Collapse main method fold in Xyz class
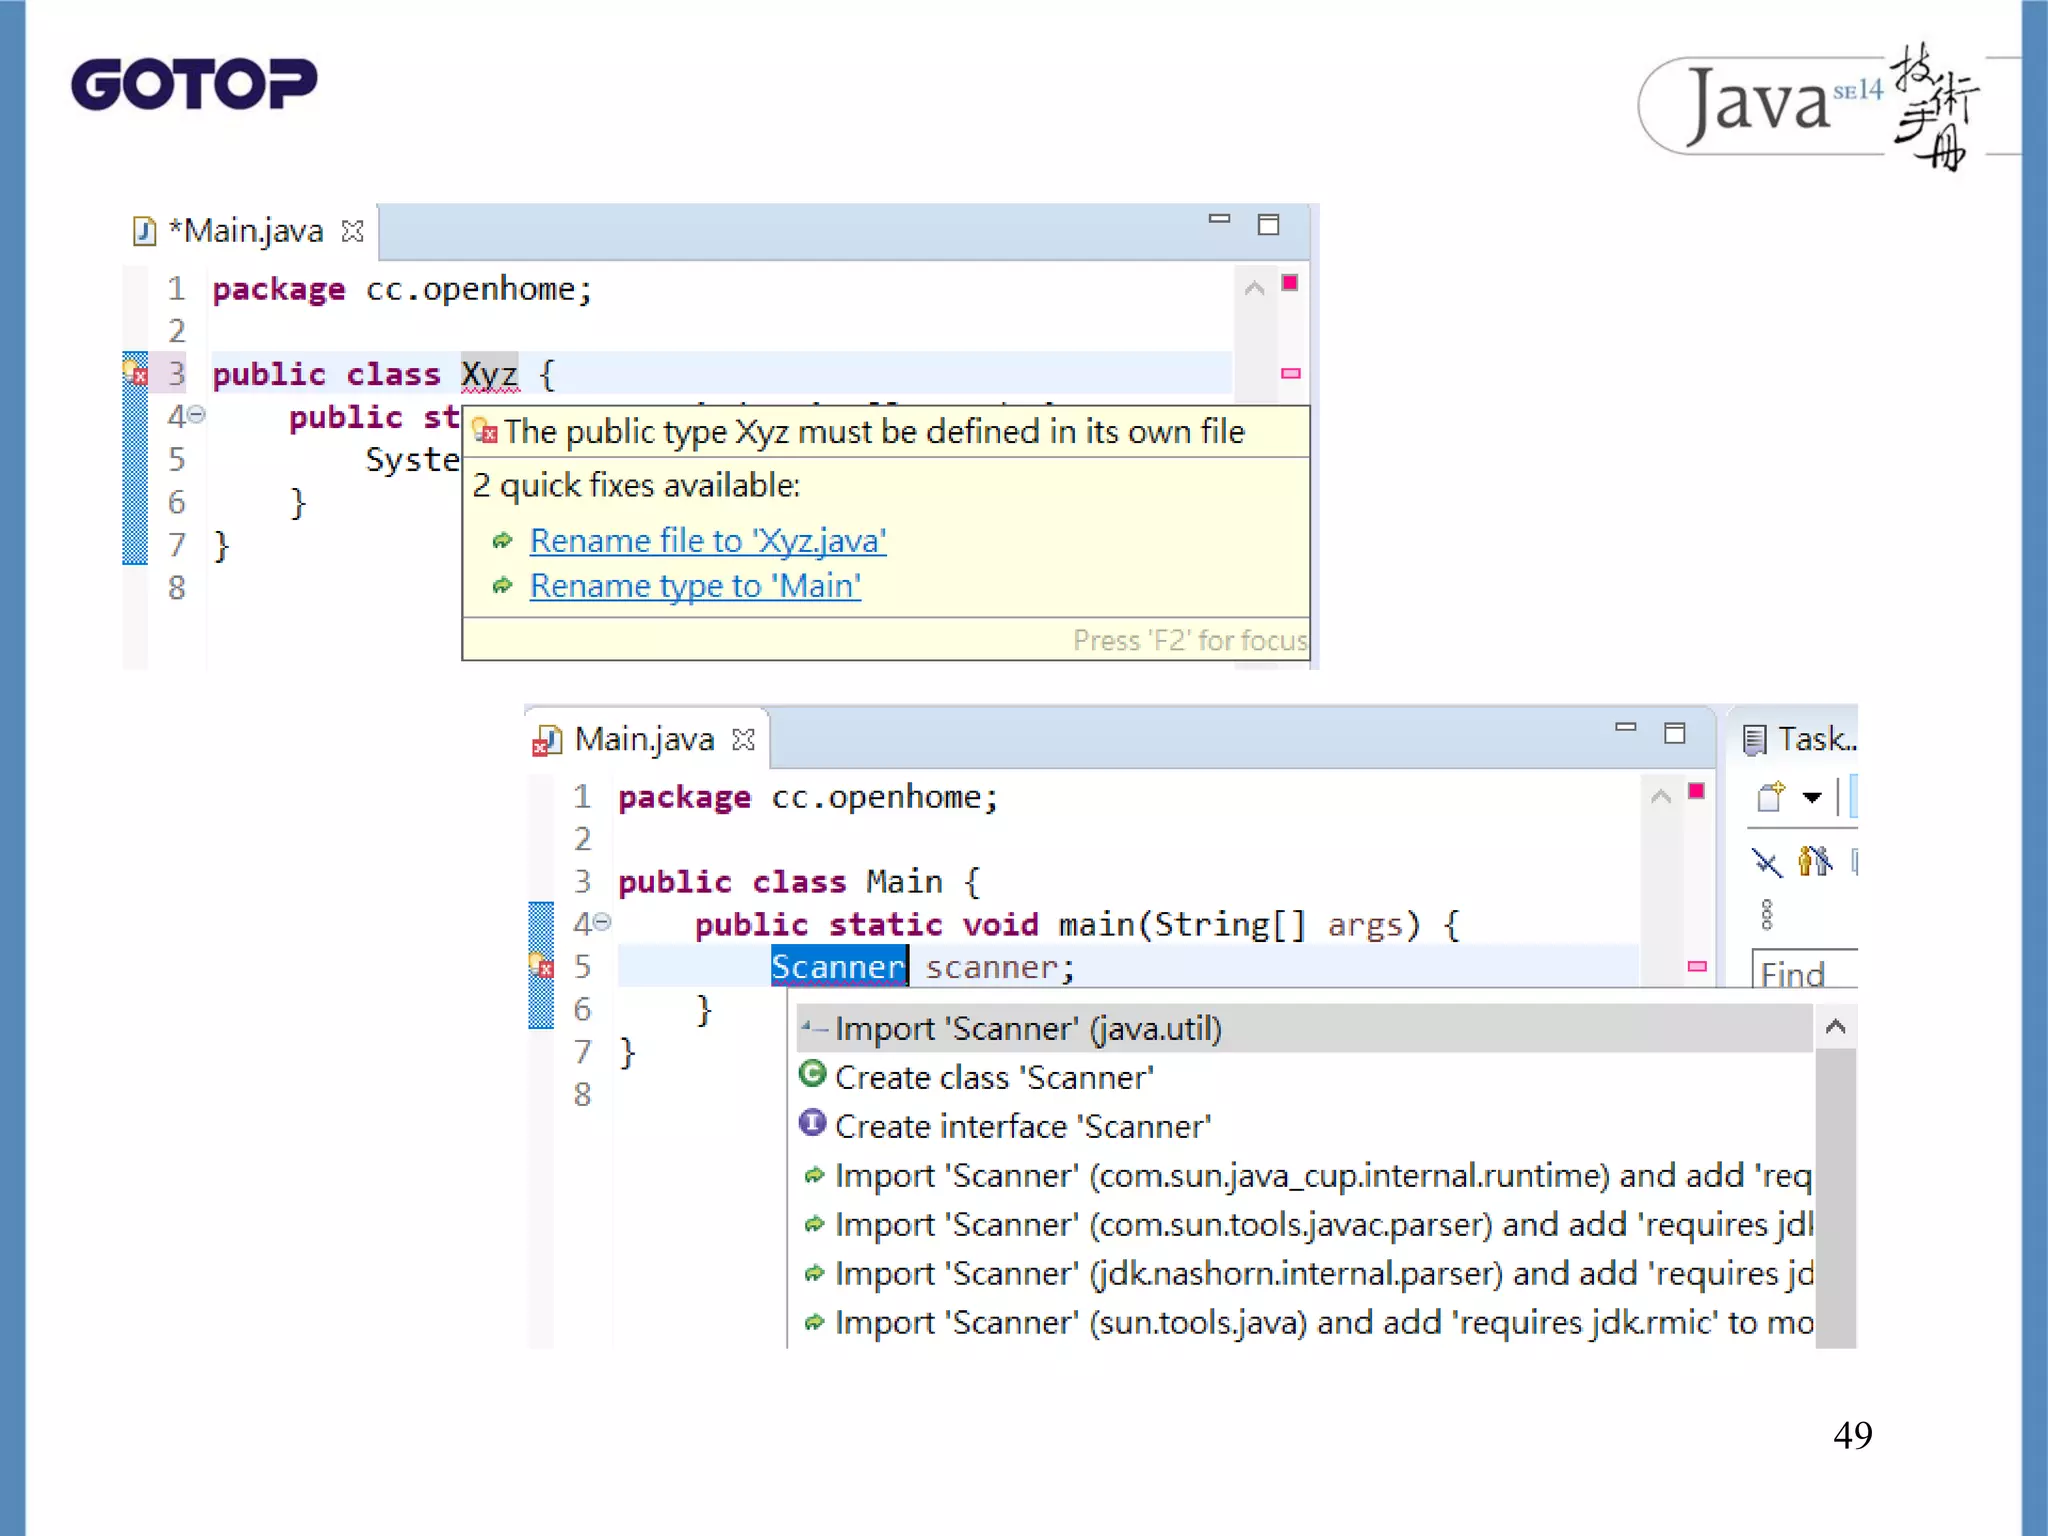The width and height of the screenshot is (2048, 1536). pos(197,414)
